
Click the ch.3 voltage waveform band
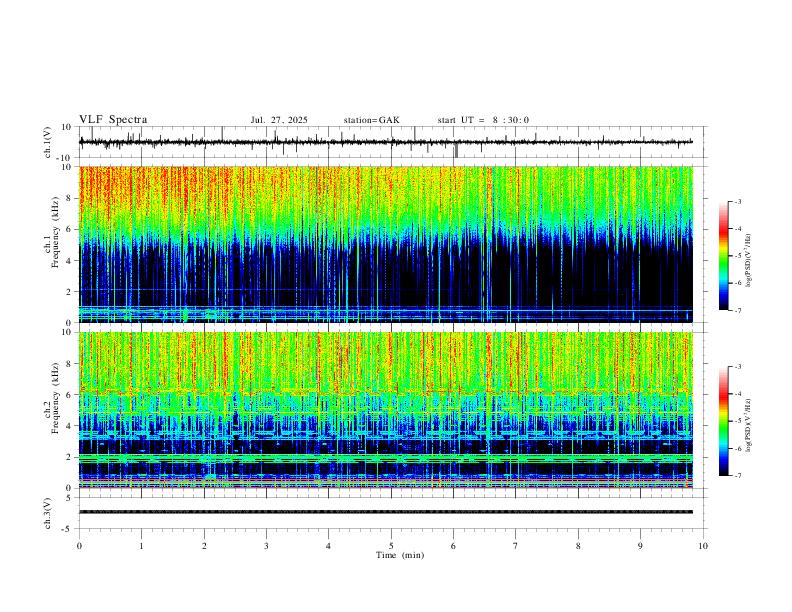[x=386, y=512]
